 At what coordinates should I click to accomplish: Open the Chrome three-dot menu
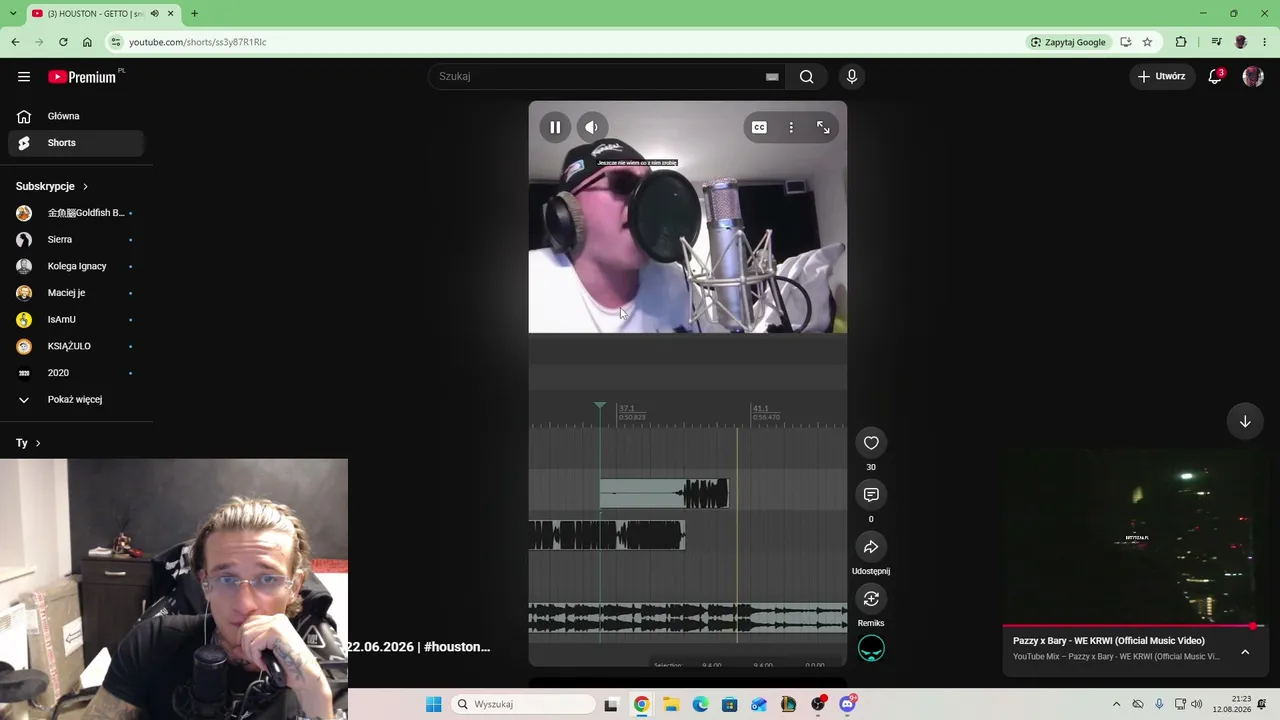(x=1265, y=42)
